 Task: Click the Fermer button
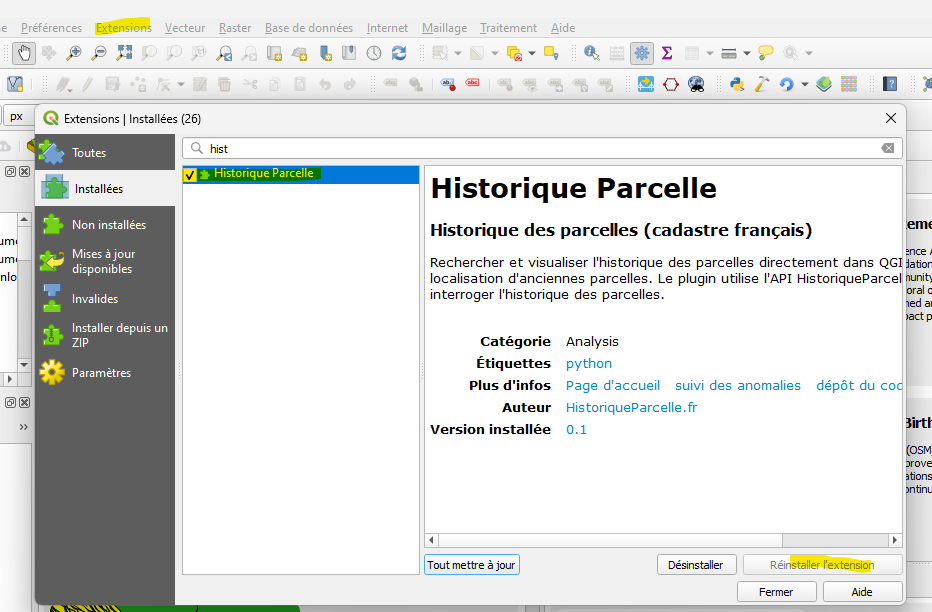tap(776, 592)
